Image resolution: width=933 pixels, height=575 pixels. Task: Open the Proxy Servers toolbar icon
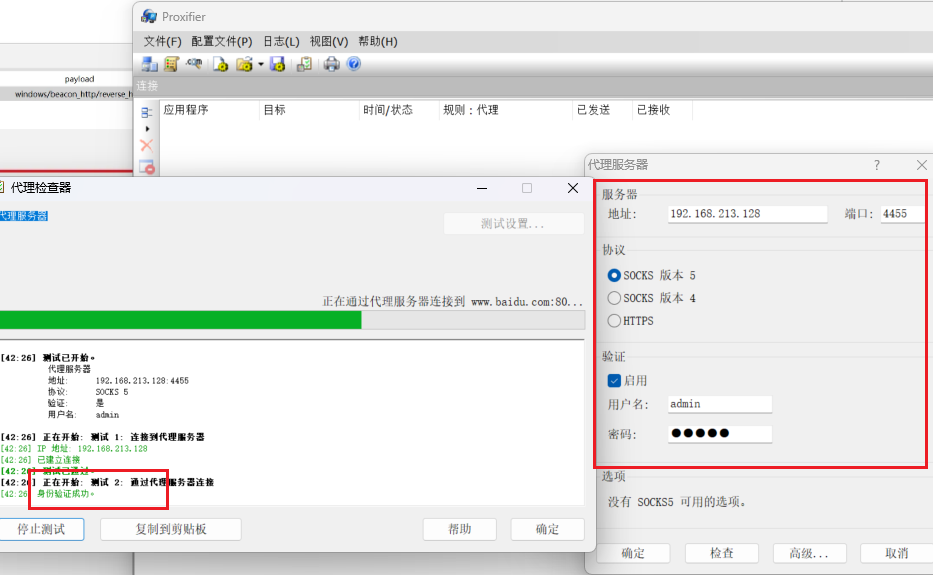149,64
